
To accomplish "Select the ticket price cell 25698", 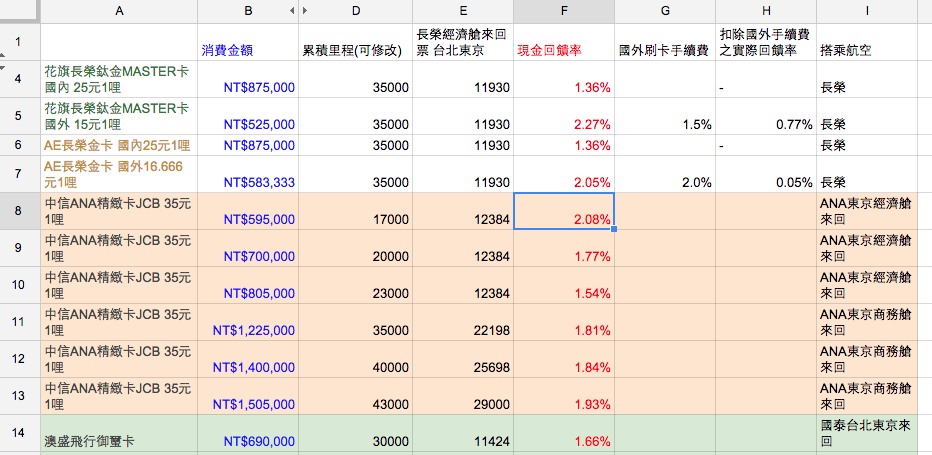I will pos(463,358).
